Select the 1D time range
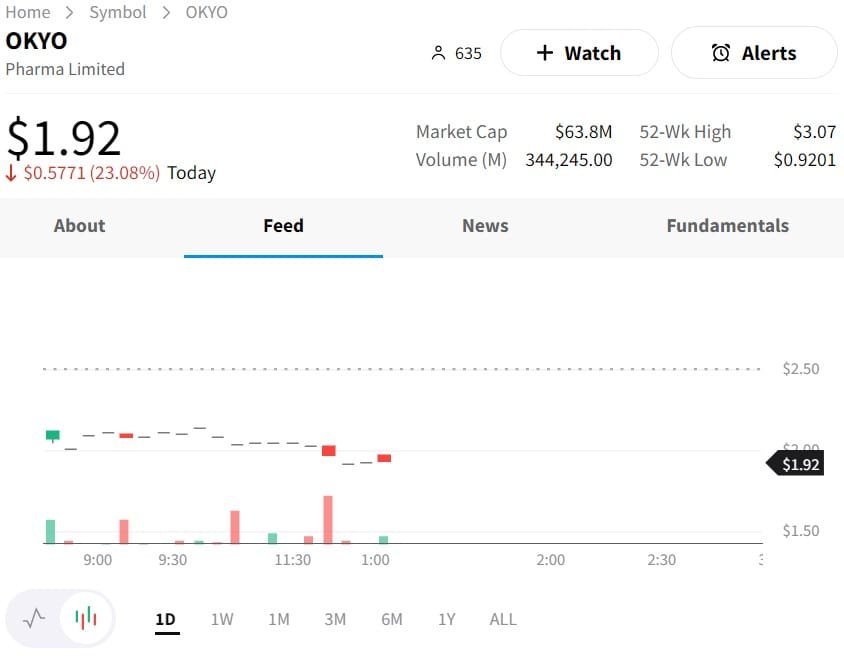Viewport: 844px width, 656px height. pos(166,619)
